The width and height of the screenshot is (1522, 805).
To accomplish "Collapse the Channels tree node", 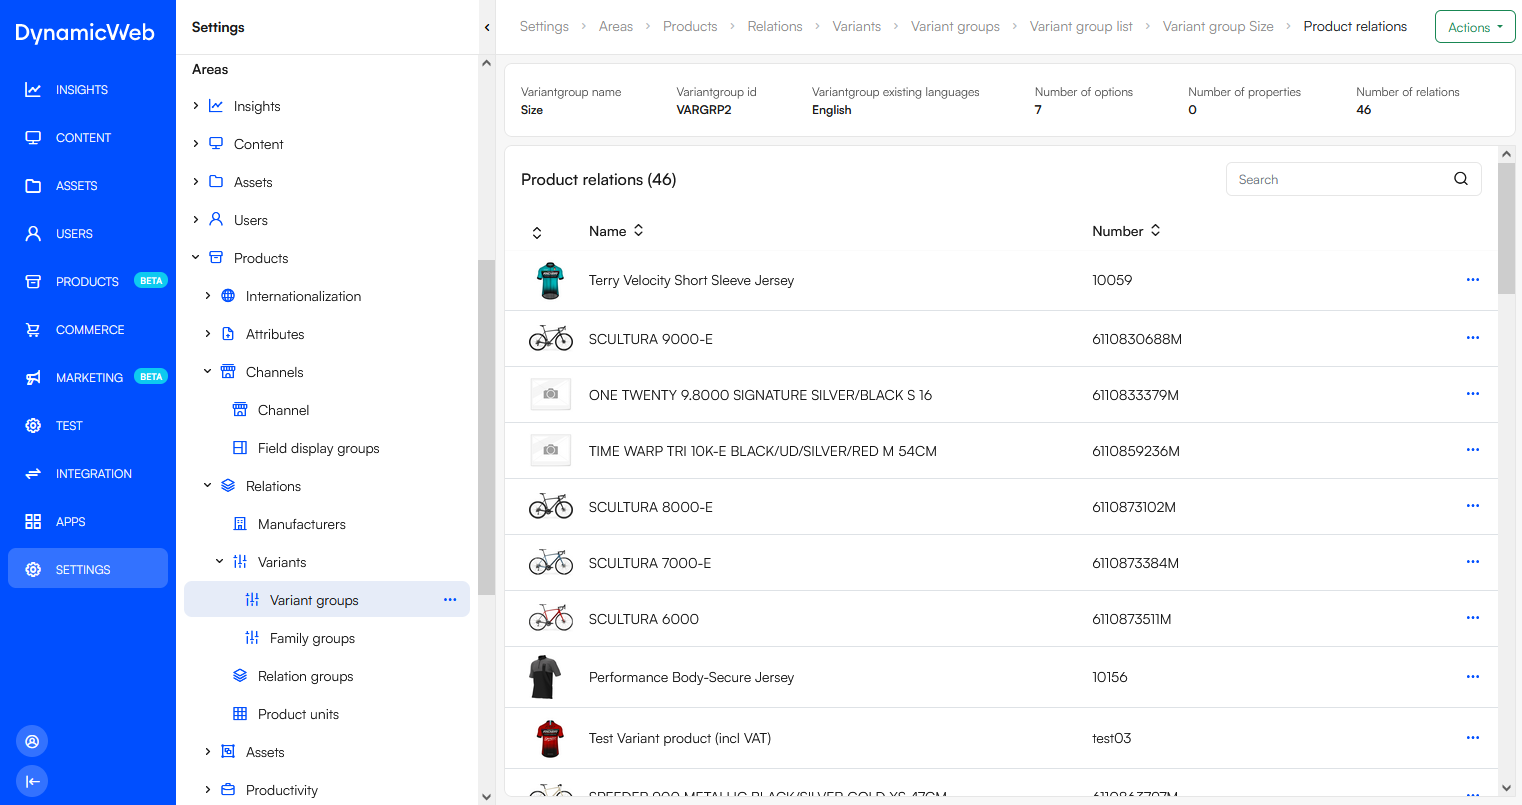I will (208, 372).
